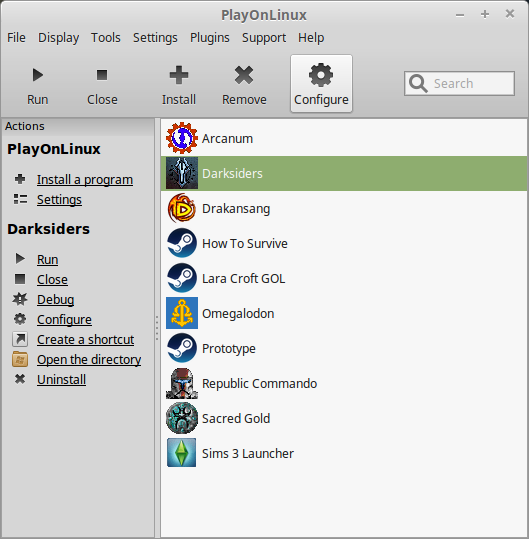
Task: Click the arrow icon beside Create a shortcut
Action: pos(20,339)
